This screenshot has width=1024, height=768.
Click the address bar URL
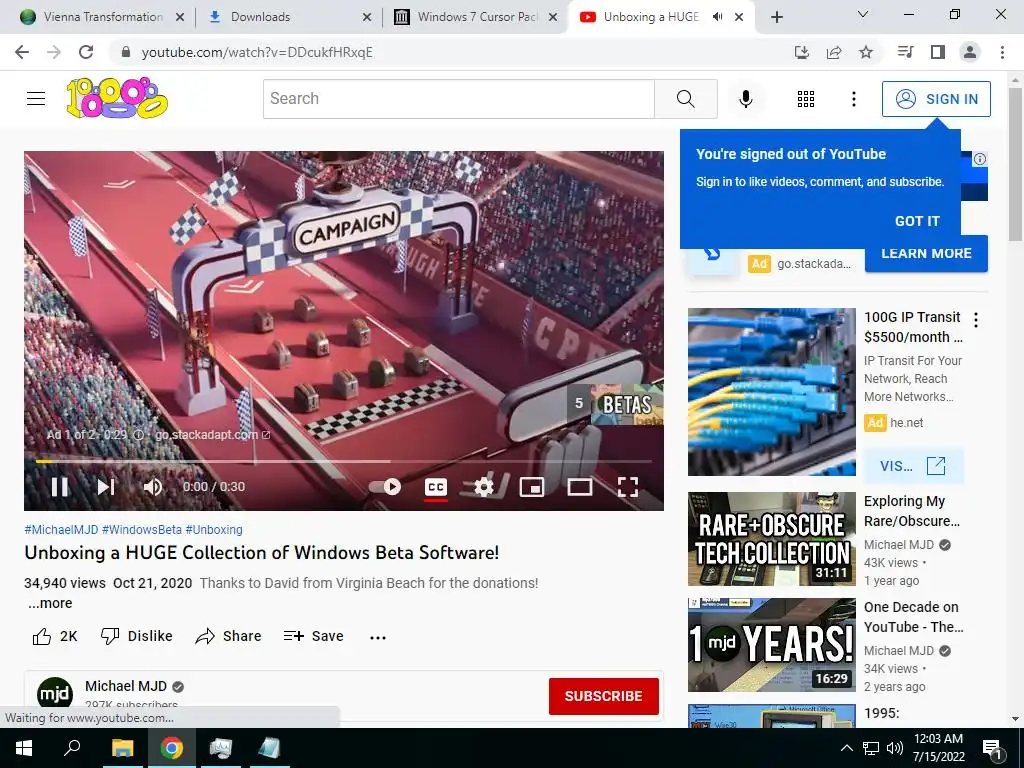tap(257, 52)
